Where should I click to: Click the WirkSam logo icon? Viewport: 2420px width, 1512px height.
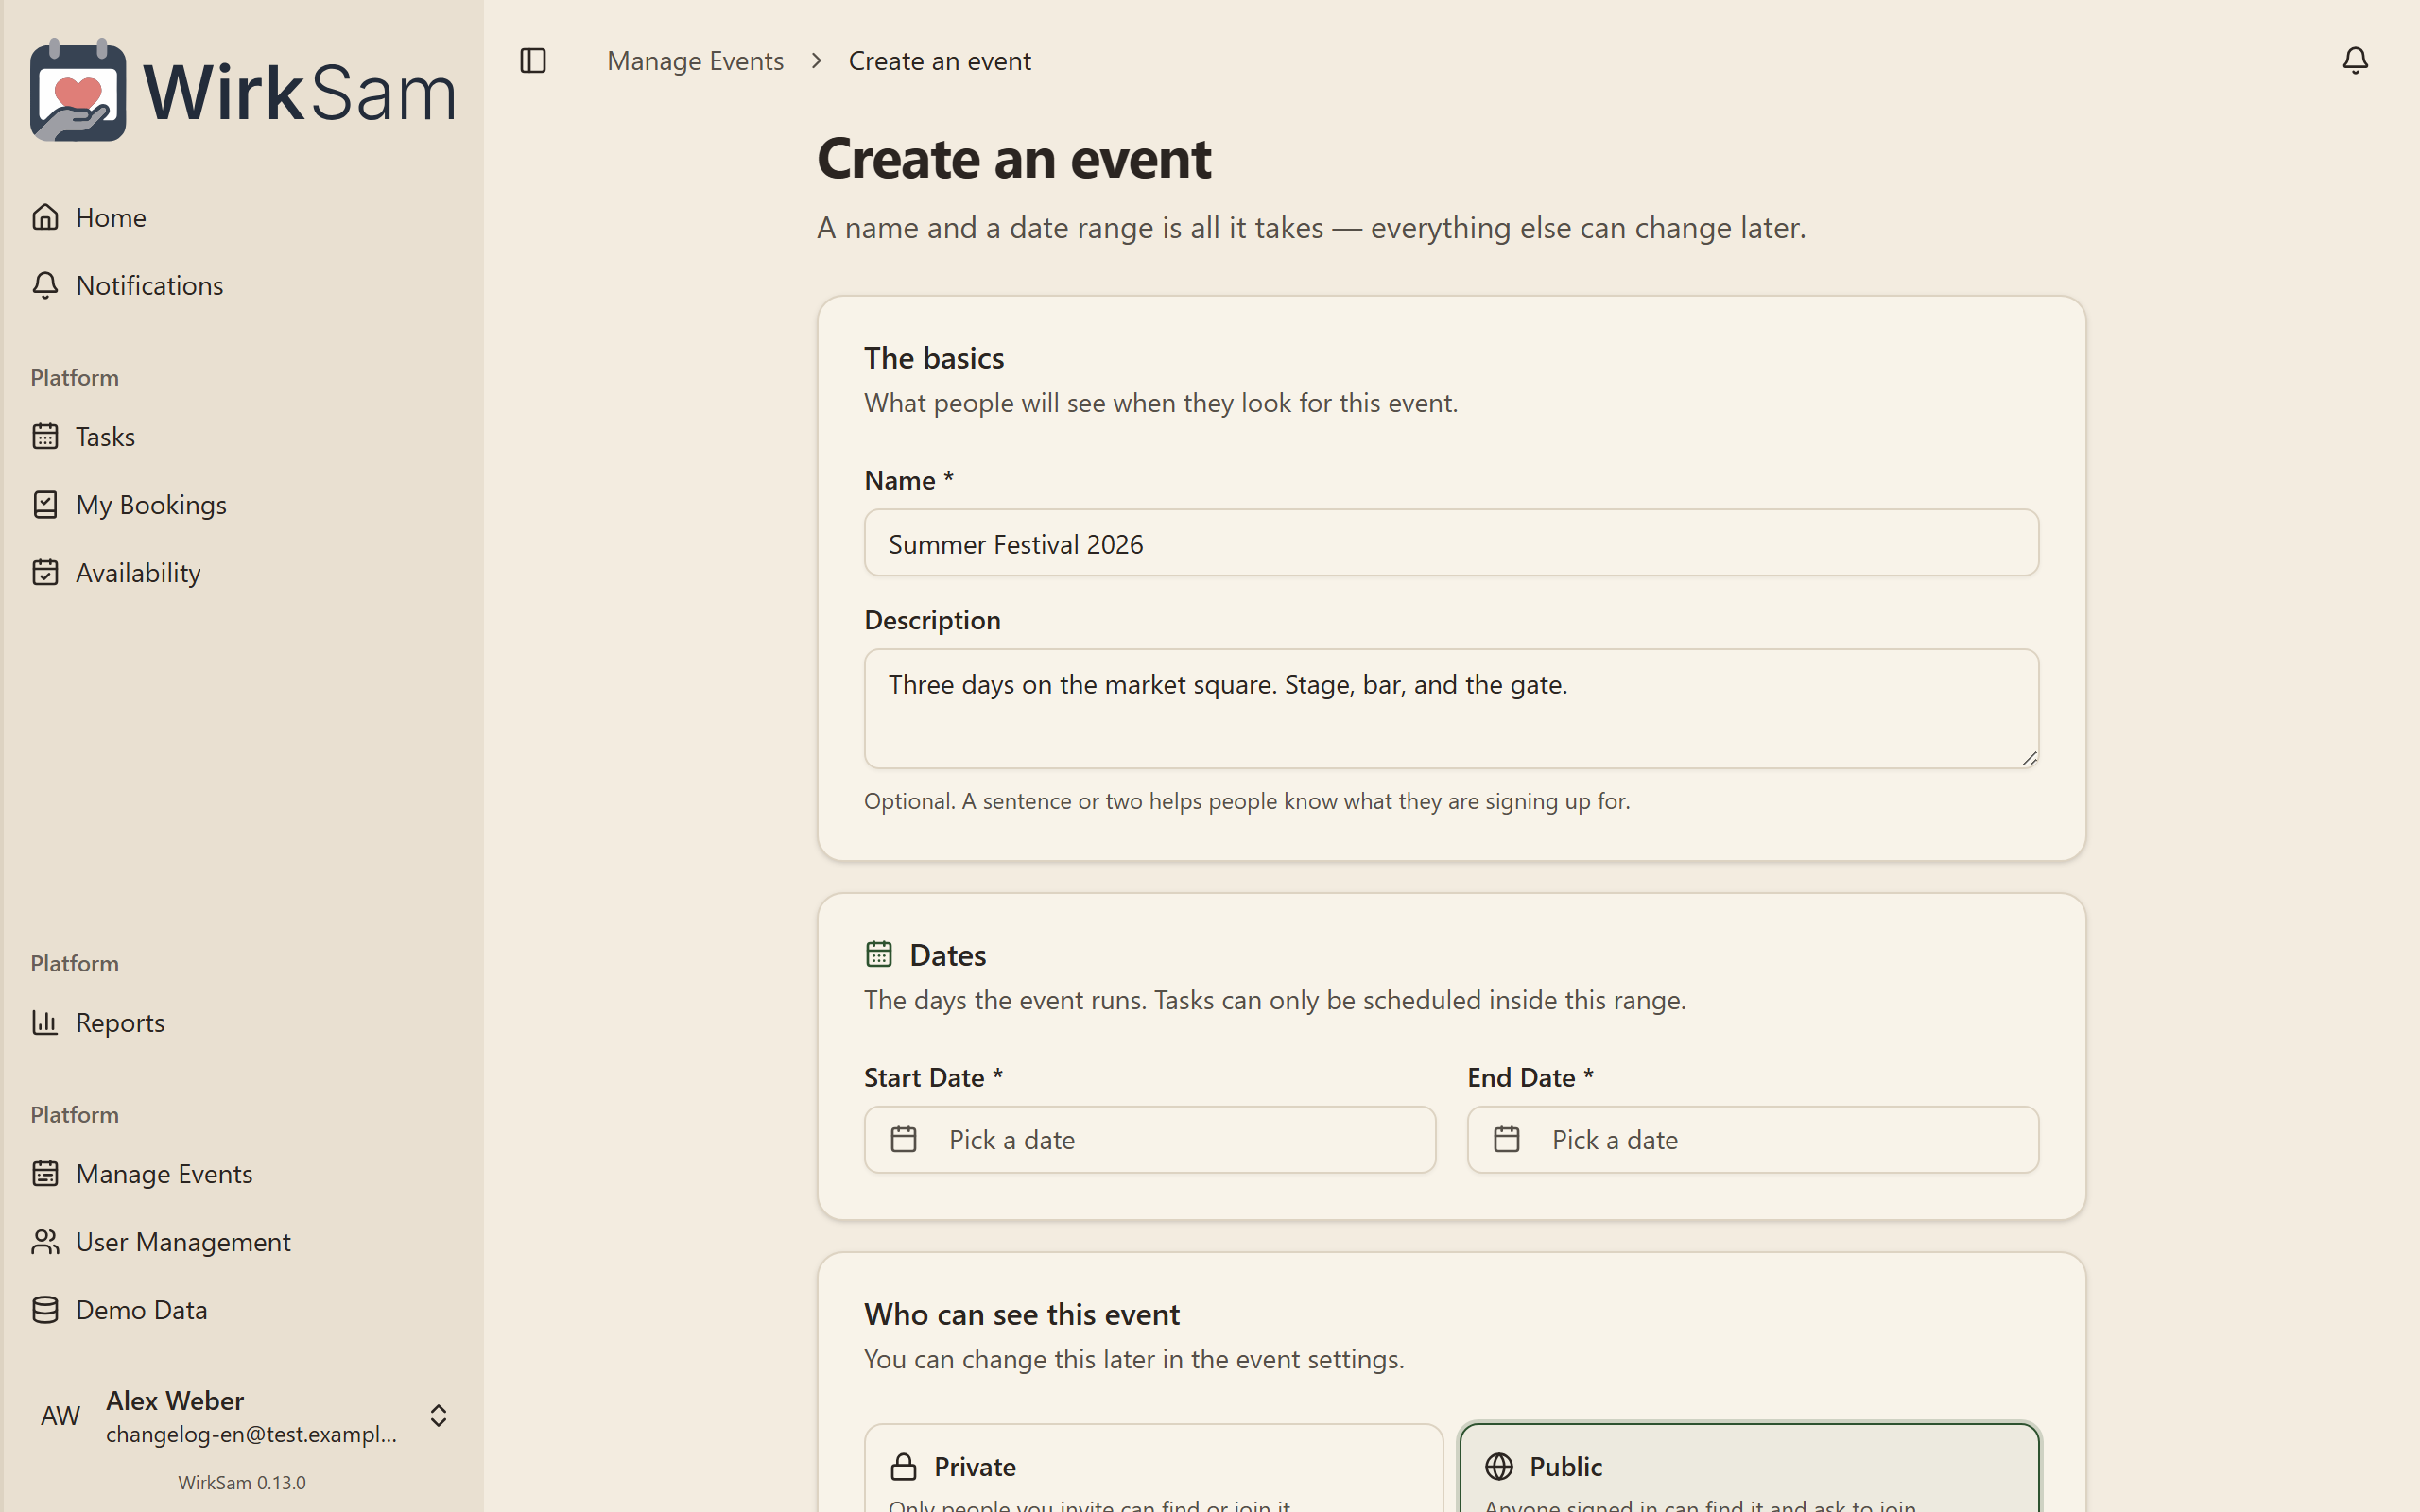pyautogui.click(x=78, y=90)
